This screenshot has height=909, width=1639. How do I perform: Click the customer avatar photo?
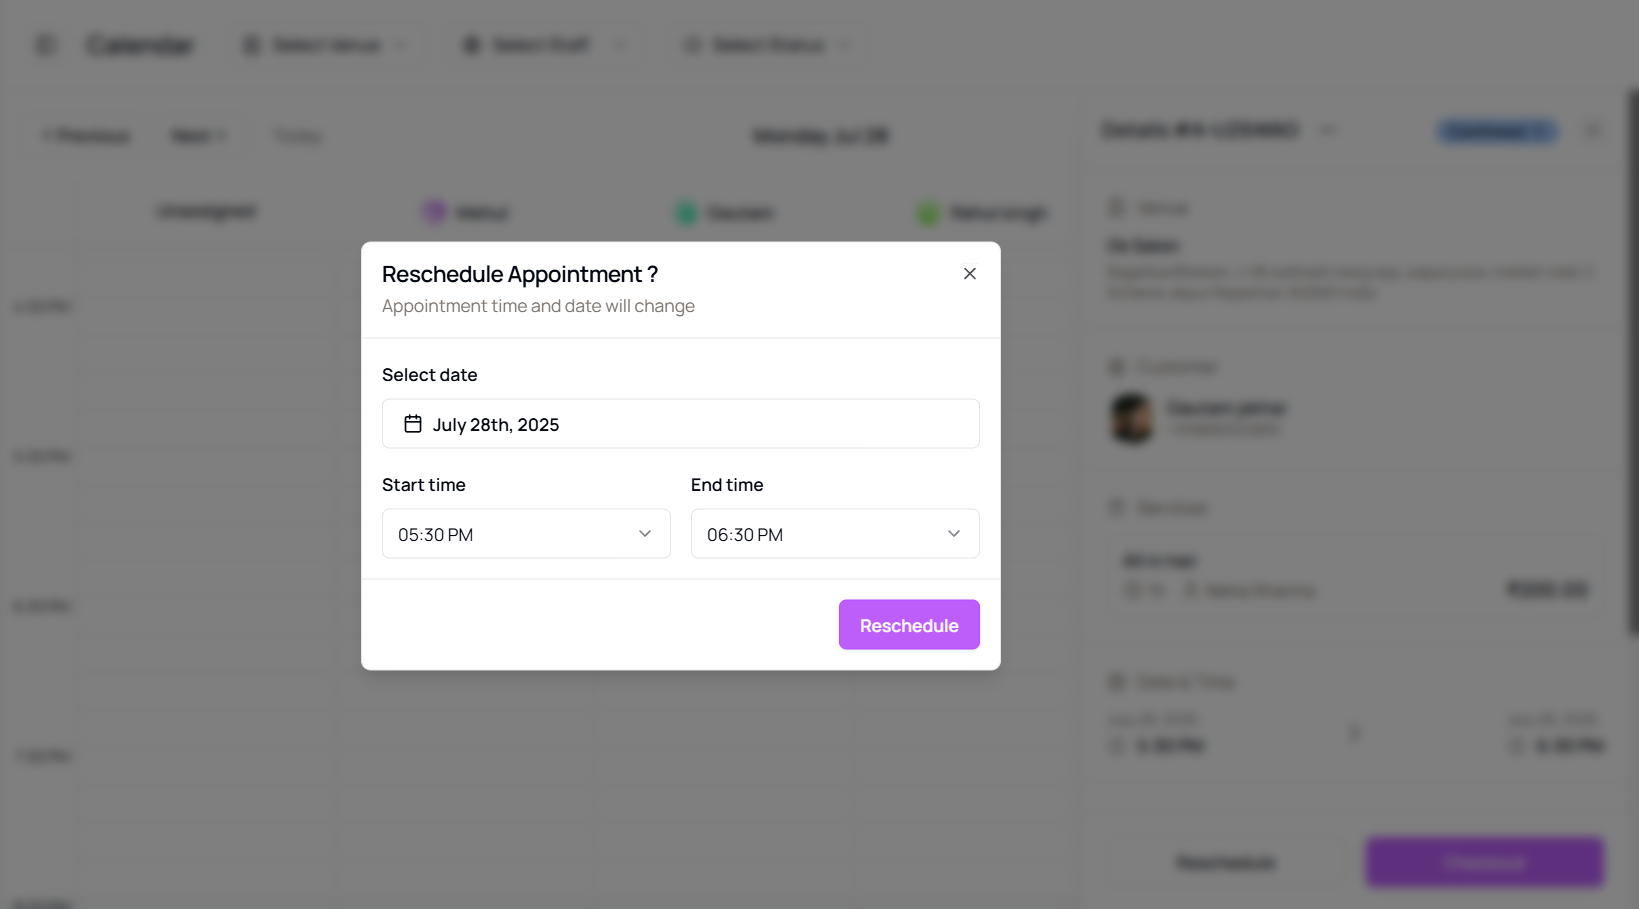[x=1132, y=418]
